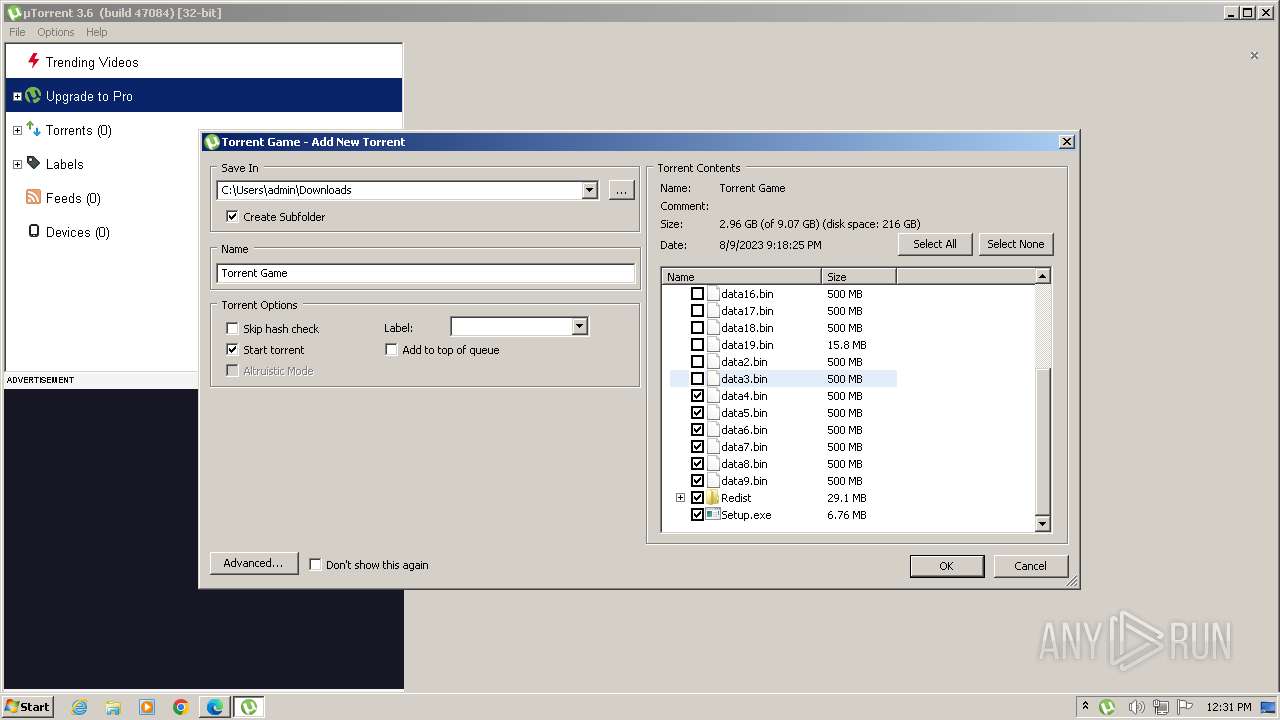Toggle the Create Subfolder checkbox
This screenshot has height=720, width=1280.
pos(232,216)
